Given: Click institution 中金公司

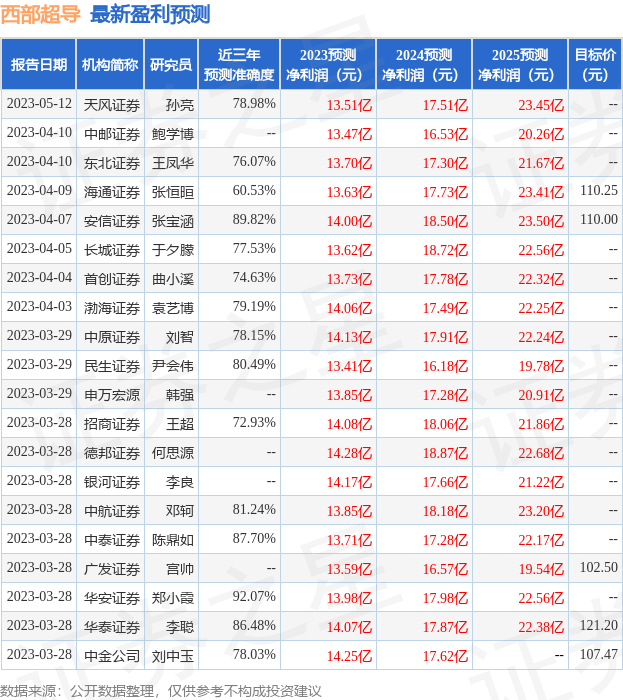Looking at the screenshot, I should click(112, 657).
